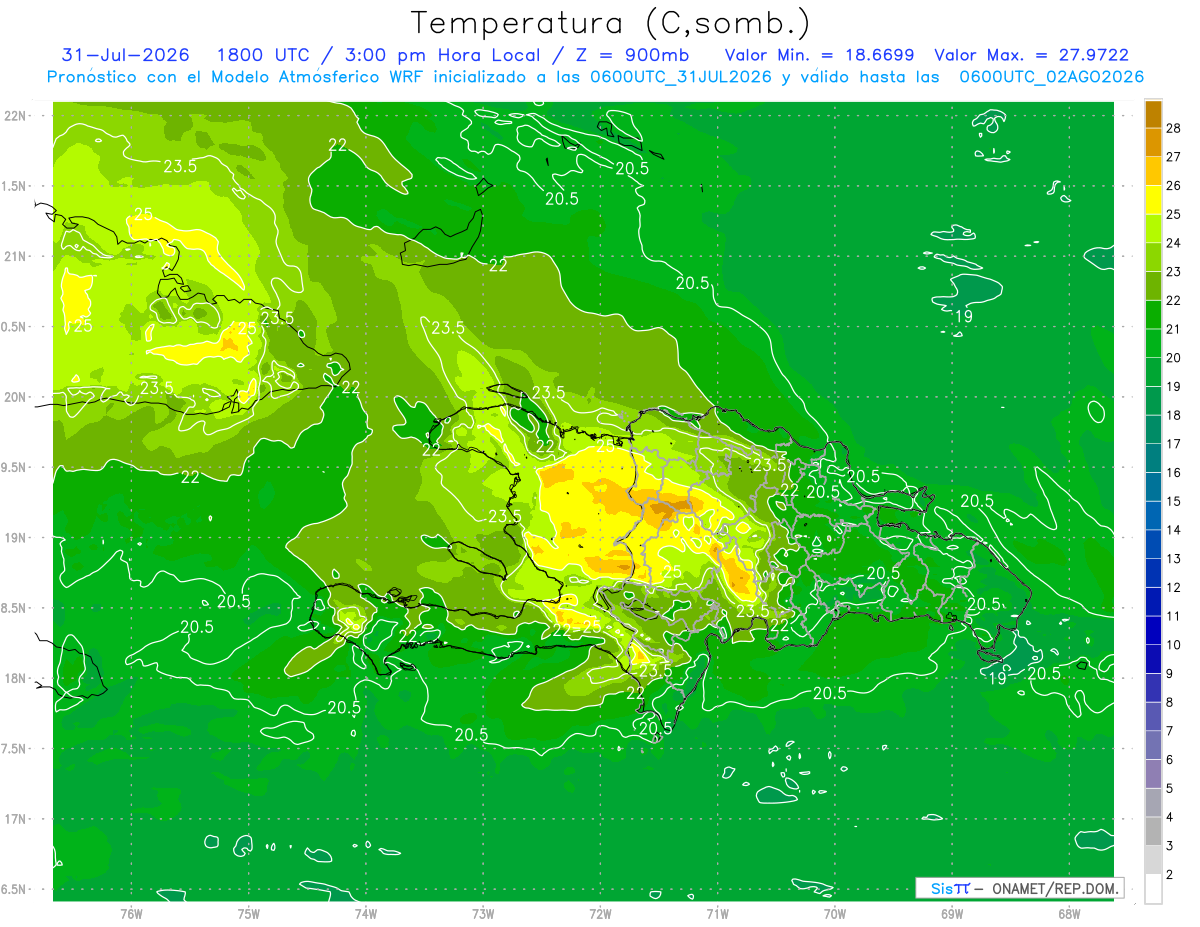Screen dimensions: 1200x927
Task: Click '0600UTC_31JUL2026' initialization time
Action: [x=681, y=77]
